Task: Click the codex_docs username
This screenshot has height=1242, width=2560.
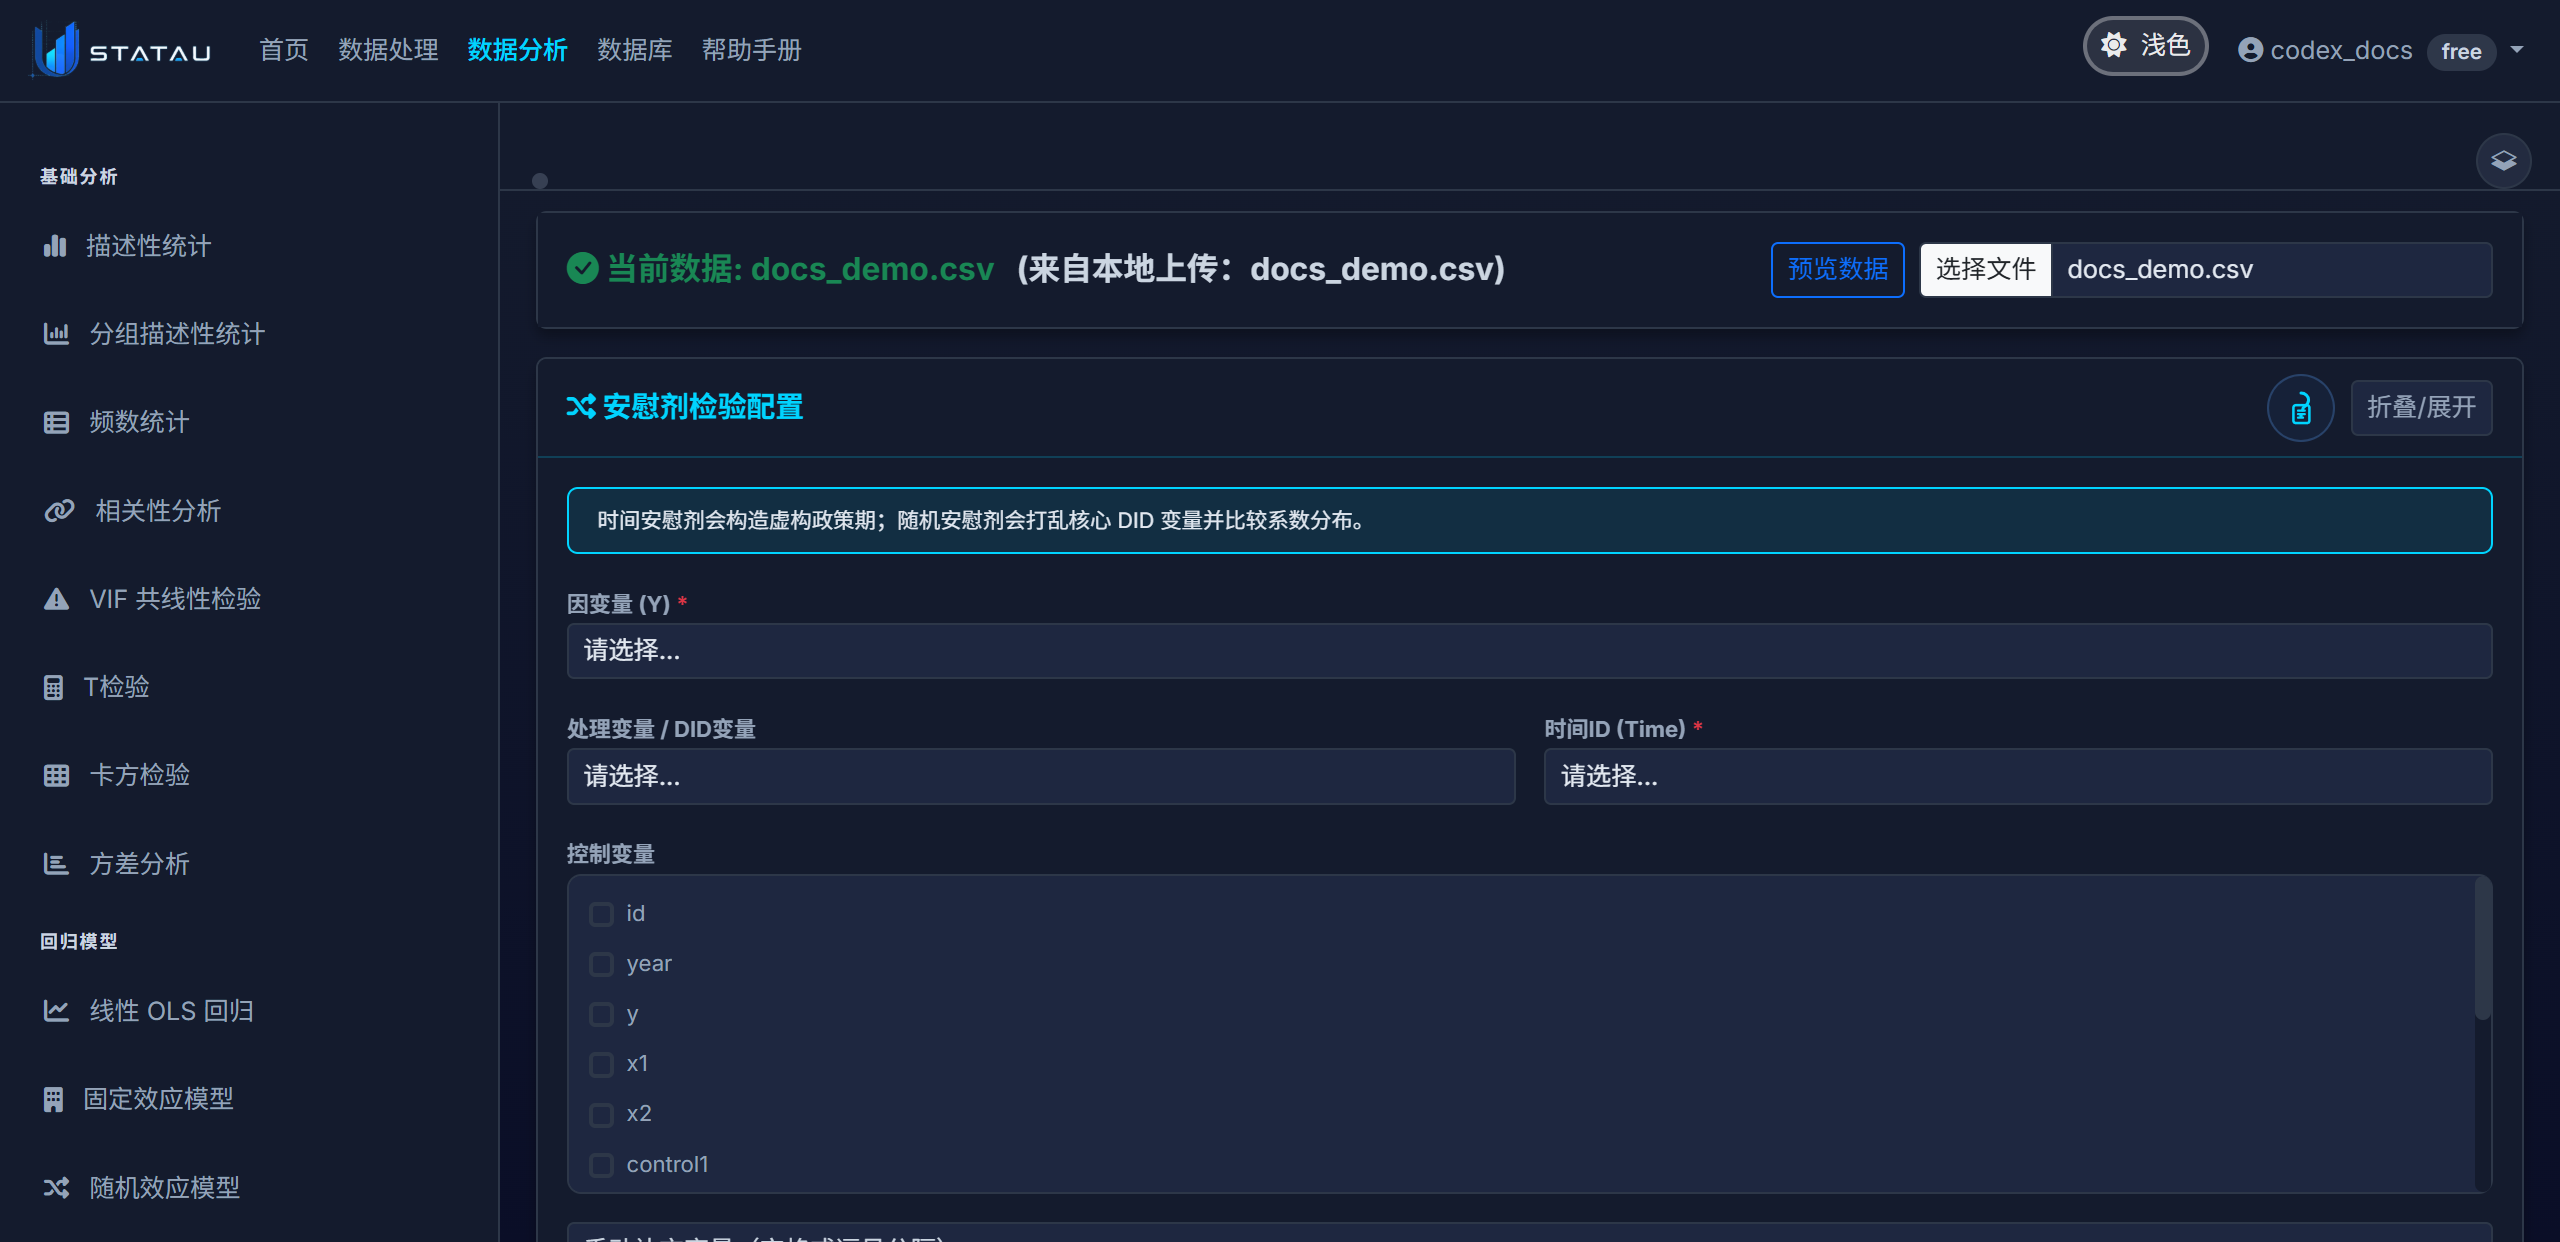Action: coord(2341,50)
